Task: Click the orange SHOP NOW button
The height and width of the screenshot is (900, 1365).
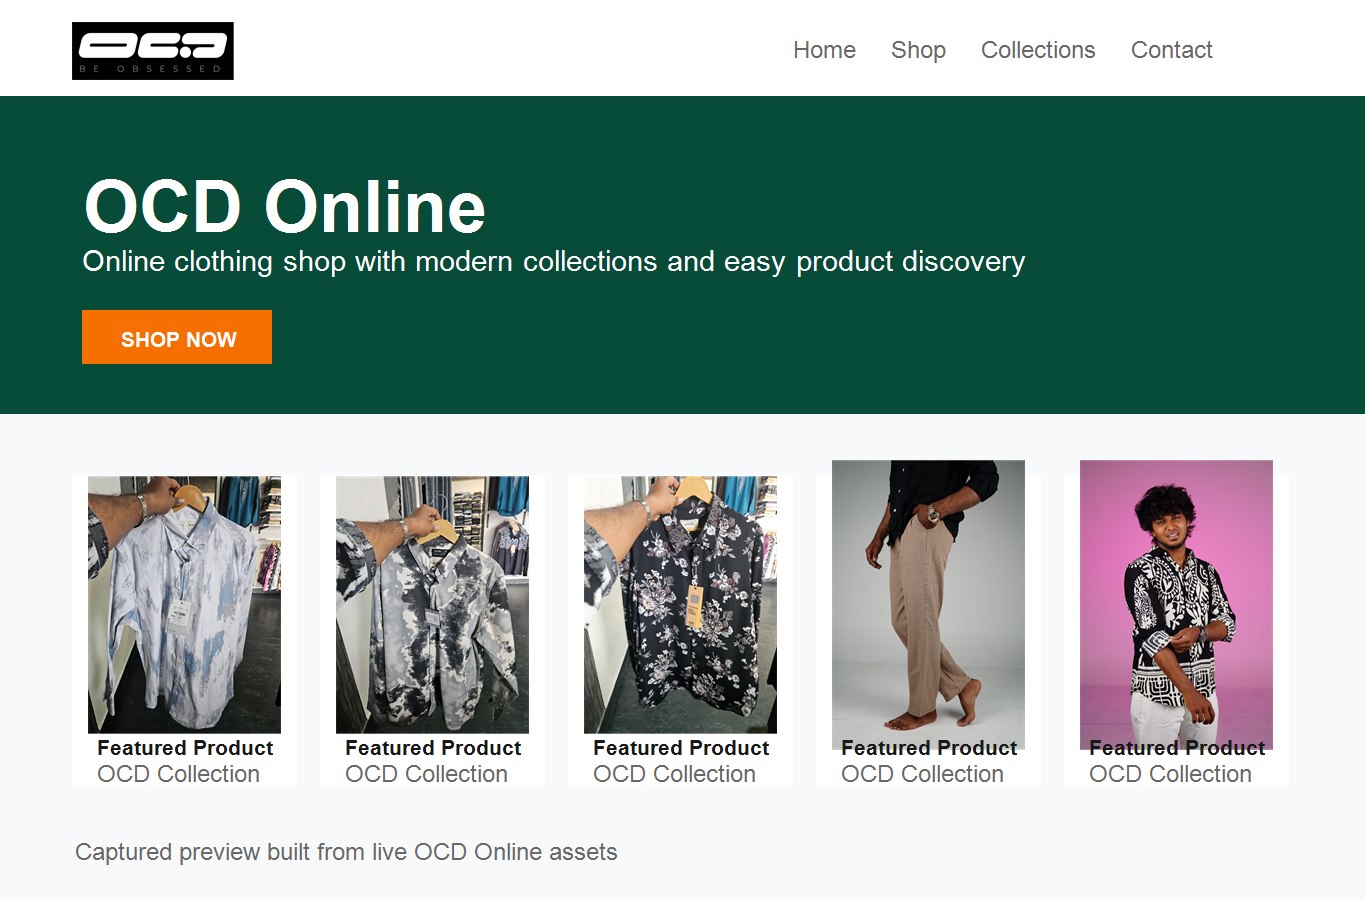Action: pos(177,337)
